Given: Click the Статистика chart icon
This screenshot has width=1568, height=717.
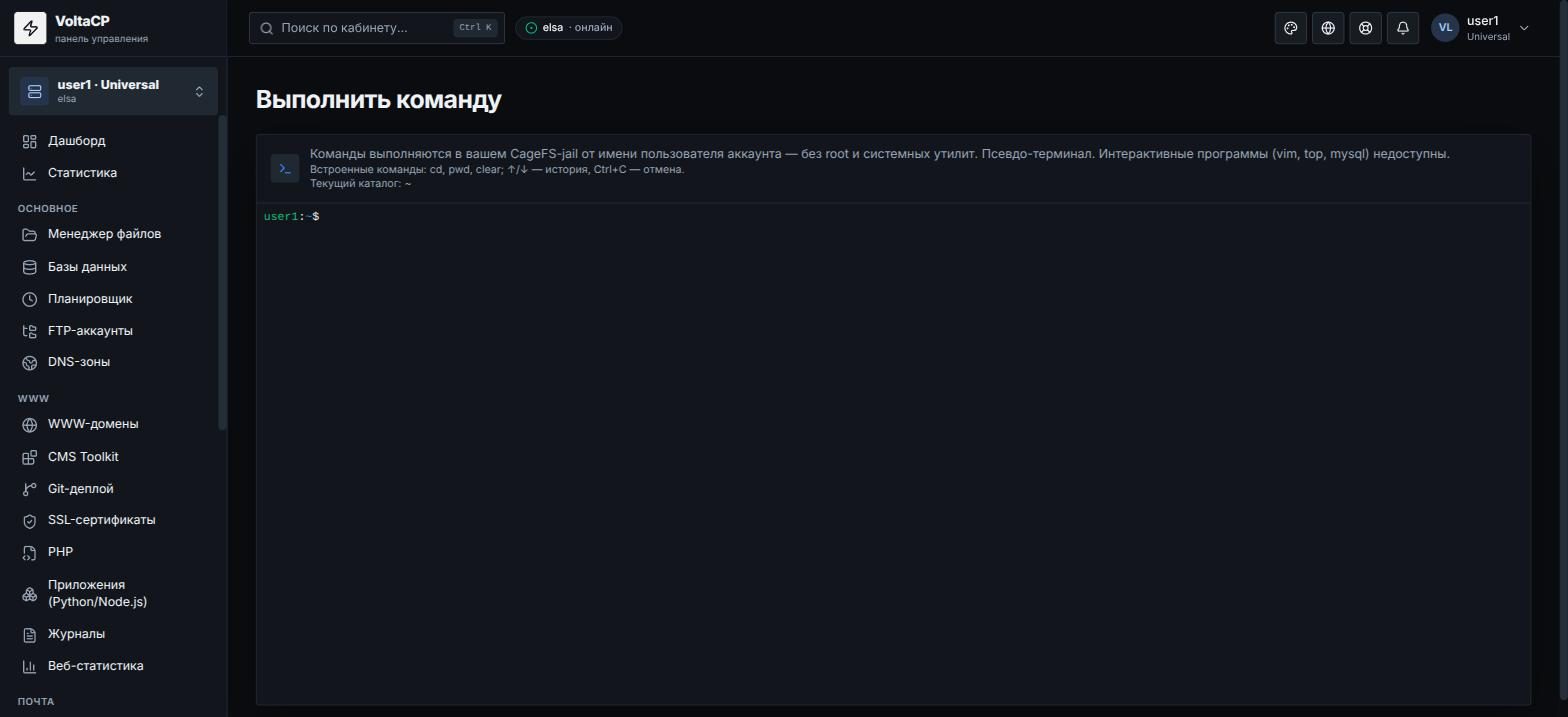Looking at the screenshot, I should point(30,173).
